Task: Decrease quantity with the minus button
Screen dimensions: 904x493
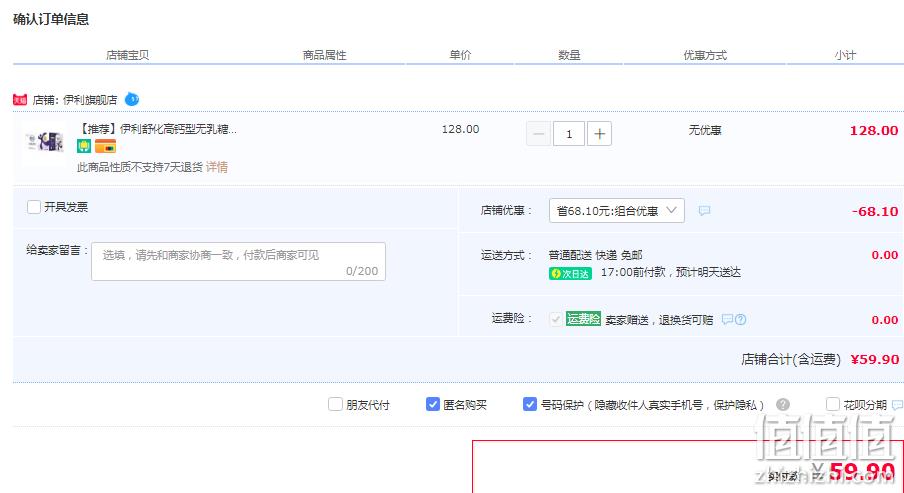Action: click(x=538, y=134)
